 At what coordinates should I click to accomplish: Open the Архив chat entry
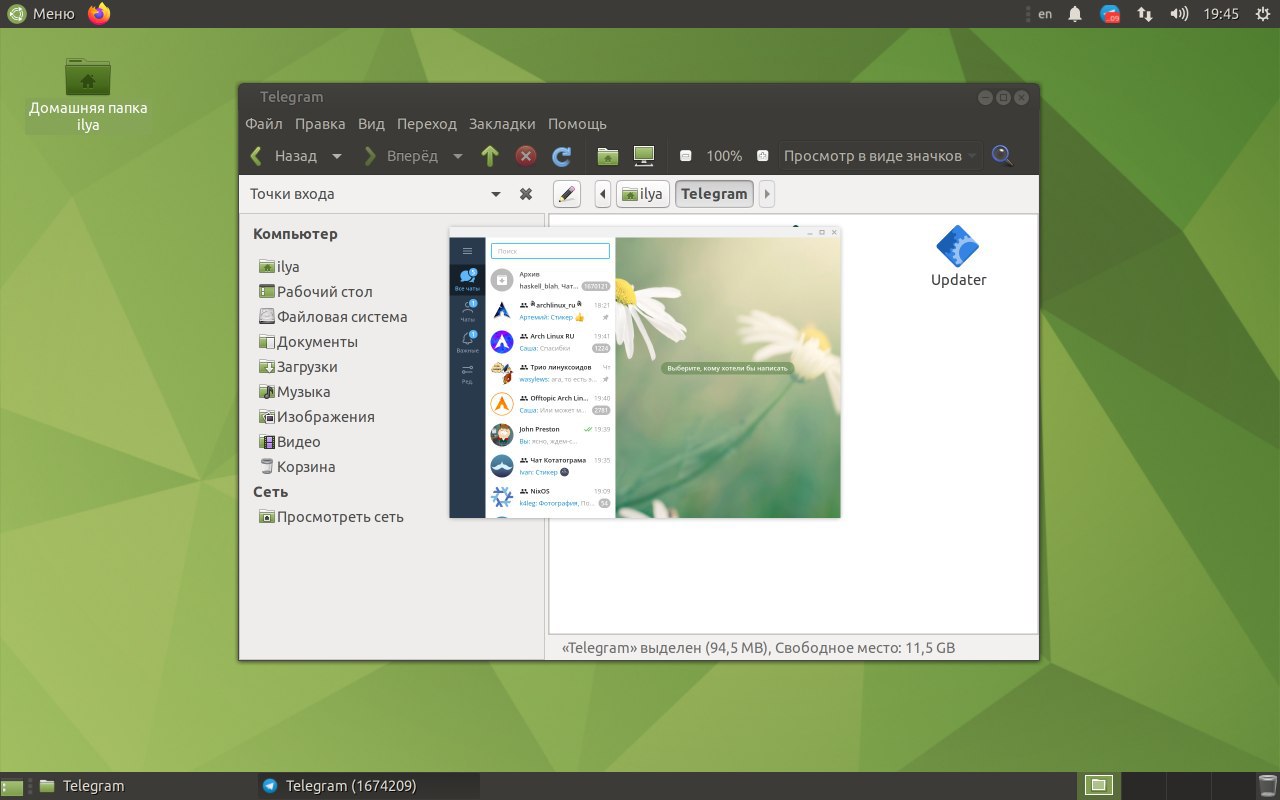click(550, 280)
